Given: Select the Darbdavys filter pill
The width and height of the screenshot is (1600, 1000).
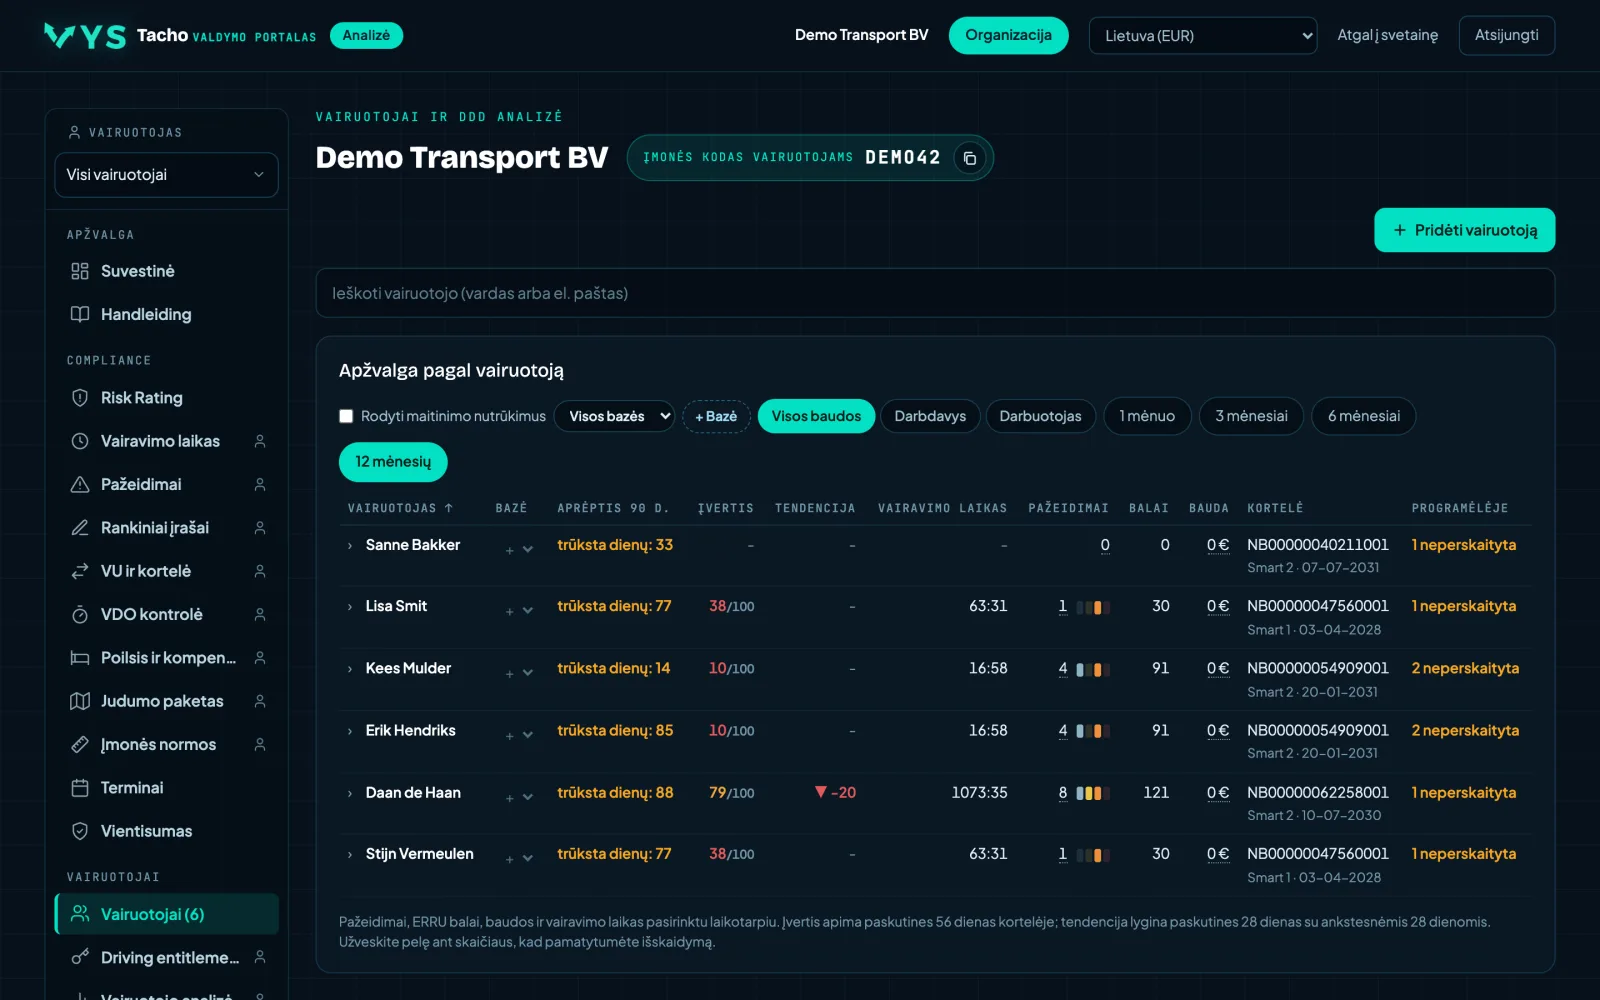Looking at the screenshot, I should pyautogui.click(x=930, y=416).
